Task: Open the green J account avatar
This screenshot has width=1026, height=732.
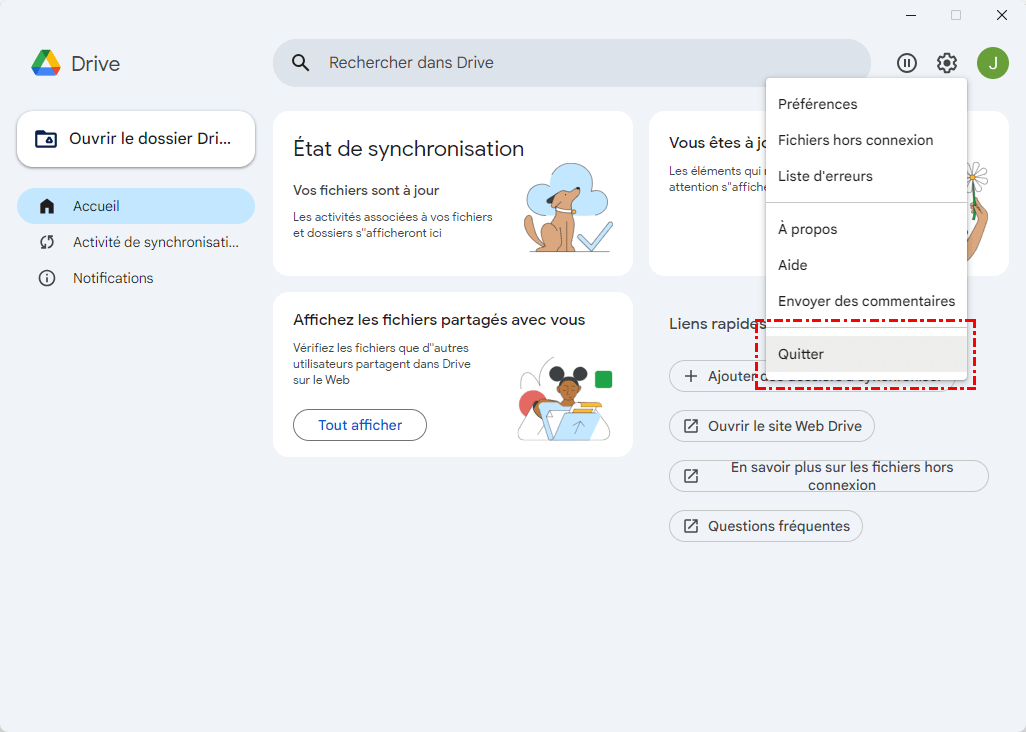Action: [x=992, y=63]
